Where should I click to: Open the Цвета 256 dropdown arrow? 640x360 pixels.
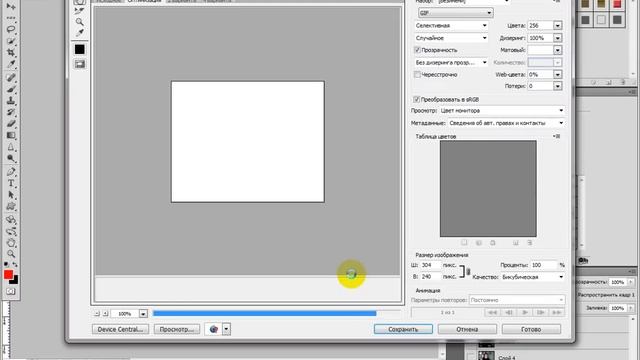558,25
